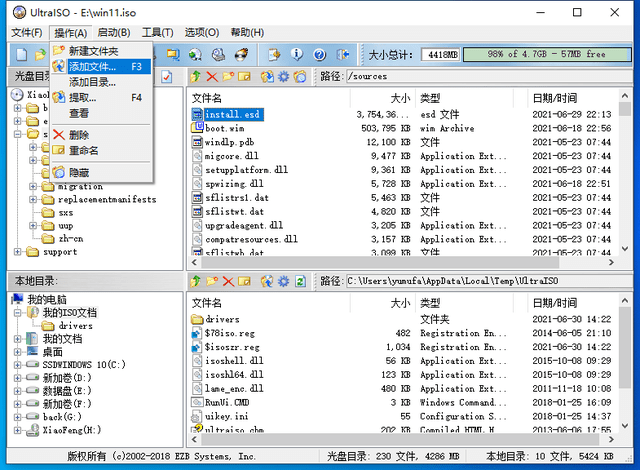Click the New folder icon in disc pane
The height and width of the screenshot is (470, 640).
pos(228,76)
